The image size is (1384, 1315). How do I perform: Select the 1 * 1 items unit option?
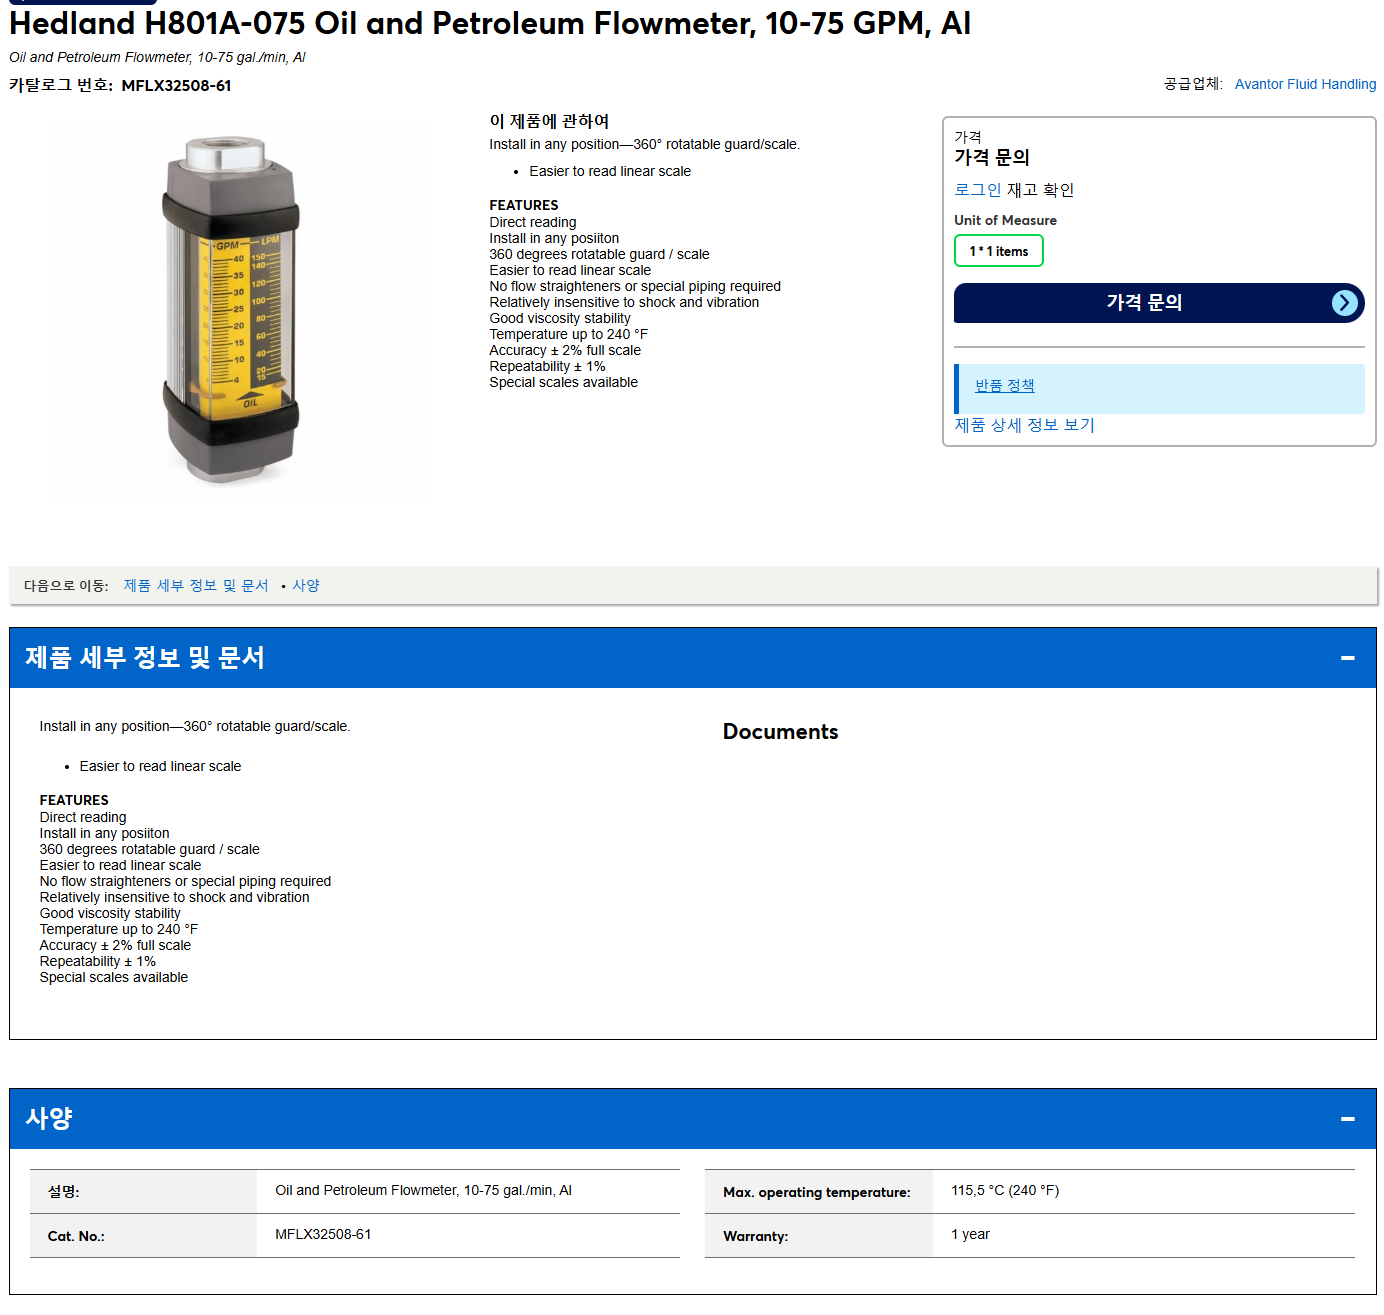coord(998,251)
